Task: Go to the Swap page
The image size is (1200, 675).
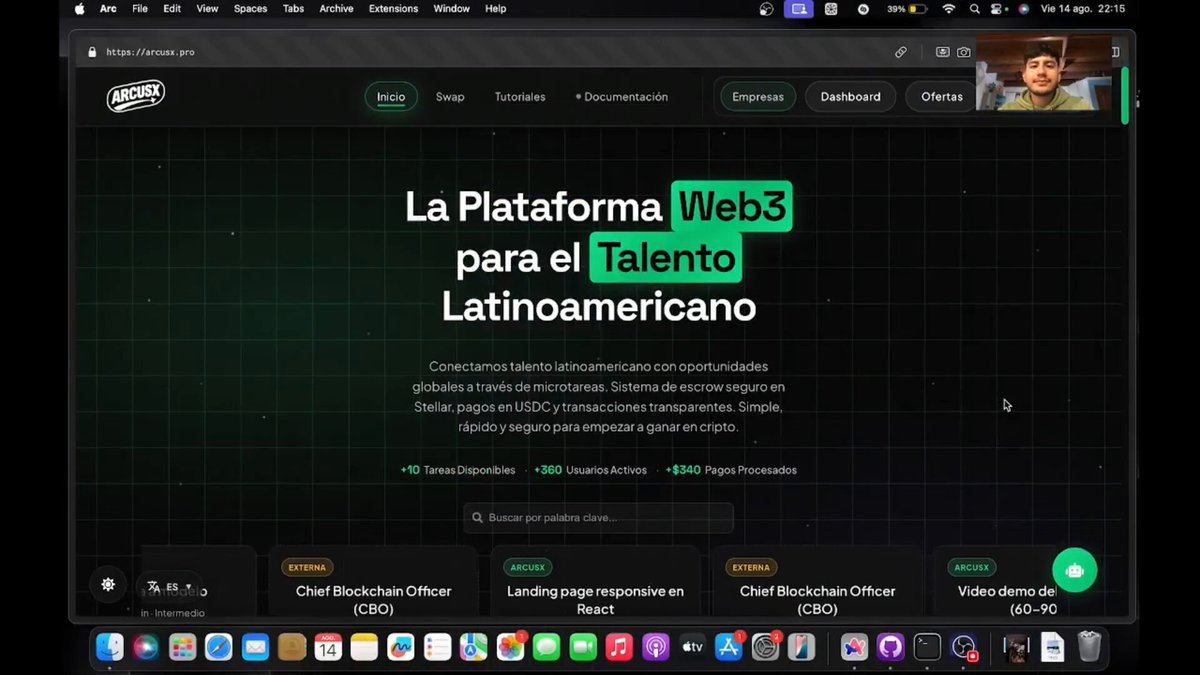Action: [450, 97]
